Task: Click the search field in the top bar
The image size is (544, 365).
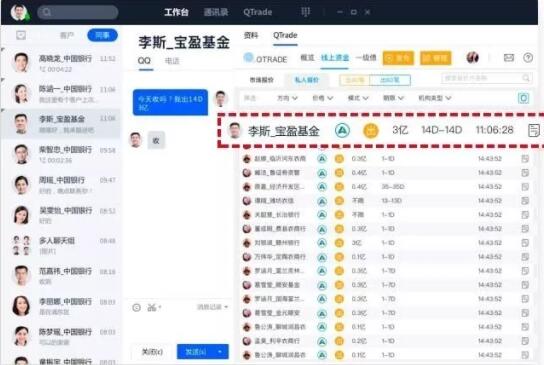Action: [78, 12]
